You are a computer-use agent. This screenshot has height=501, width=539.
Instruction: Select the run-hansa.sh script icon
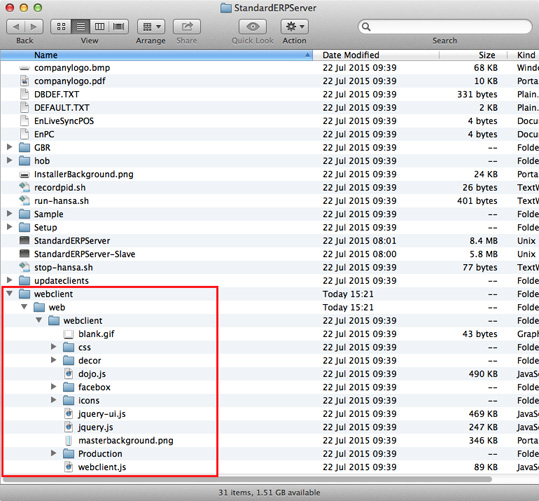[x=24, y=201]
